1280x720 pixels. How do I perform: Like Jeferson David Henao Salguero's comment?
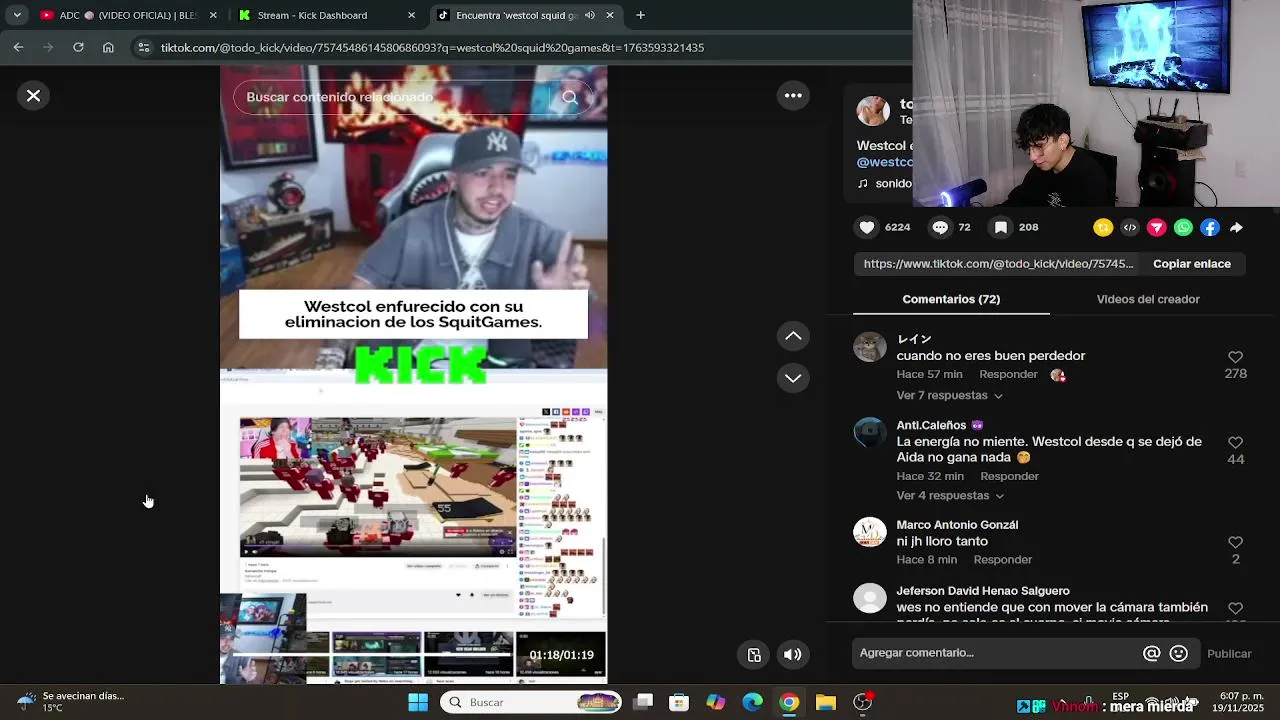pos(1235,609)
